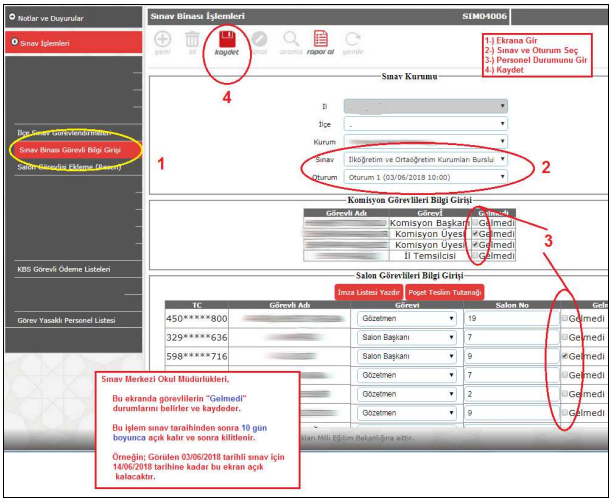Open the 'Sınav' exam selection dropdown
Screen dimensions: 614x500
[x=426, y=159]
